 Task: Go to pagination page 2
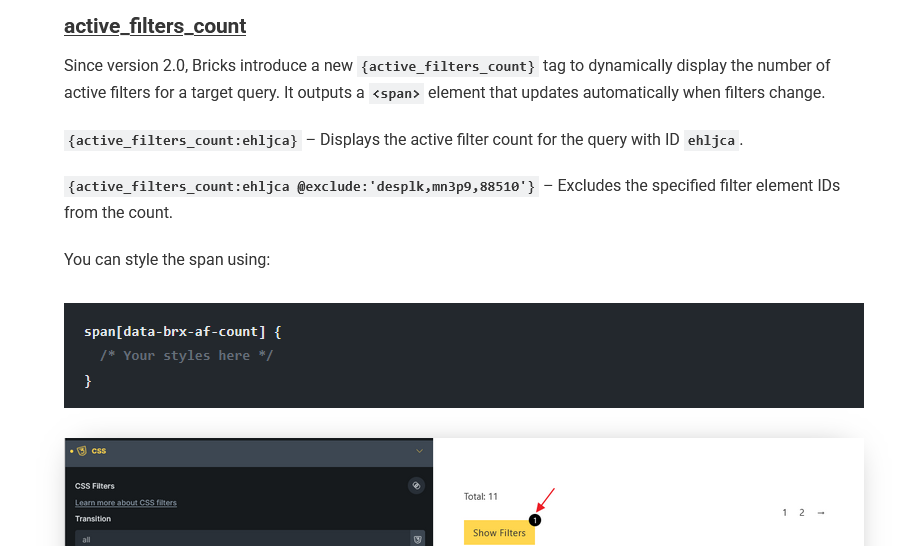coord(801,513)
